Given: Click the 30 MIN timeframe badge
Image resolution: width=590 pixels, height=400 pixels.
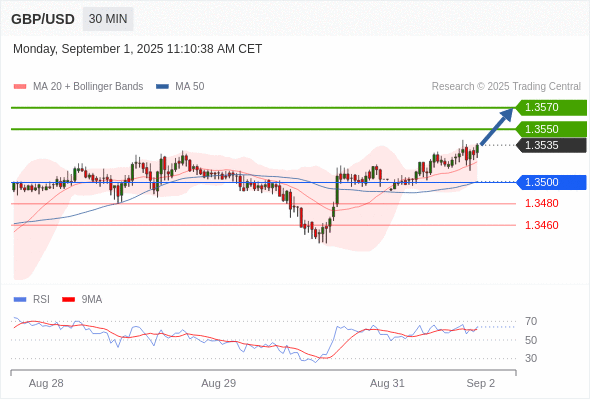Looking at the screenshot, I should [108, 19].
